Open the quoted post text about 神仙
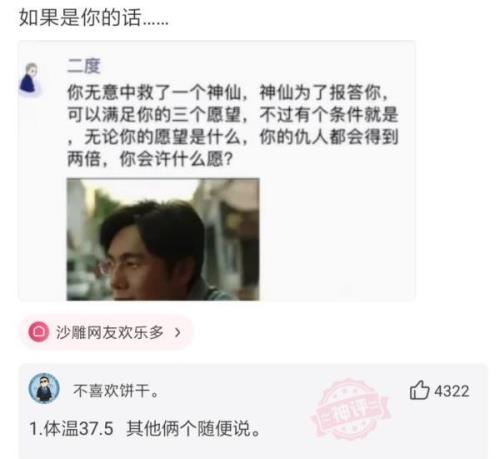The width and height of the screenshot is (500, 459). [x=233, y=125]
